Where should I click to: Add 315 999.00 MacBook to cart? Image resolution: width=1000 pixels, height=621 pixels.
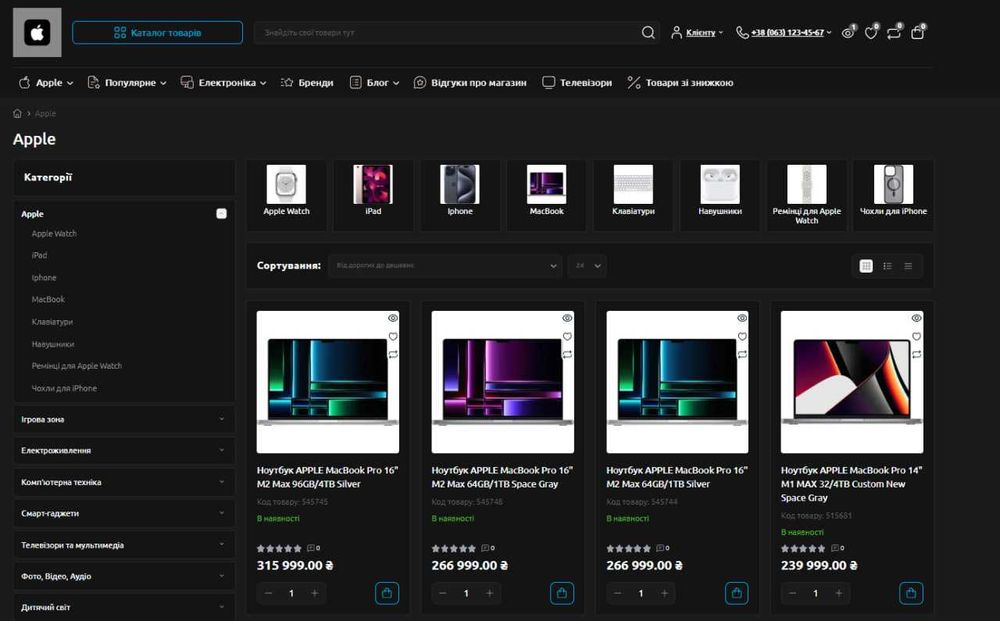[x=387, y=593]
